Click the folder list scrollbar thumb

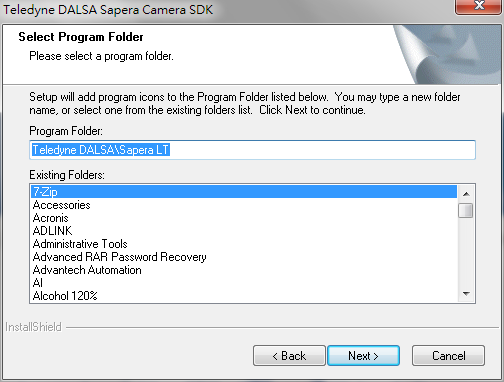466,210
